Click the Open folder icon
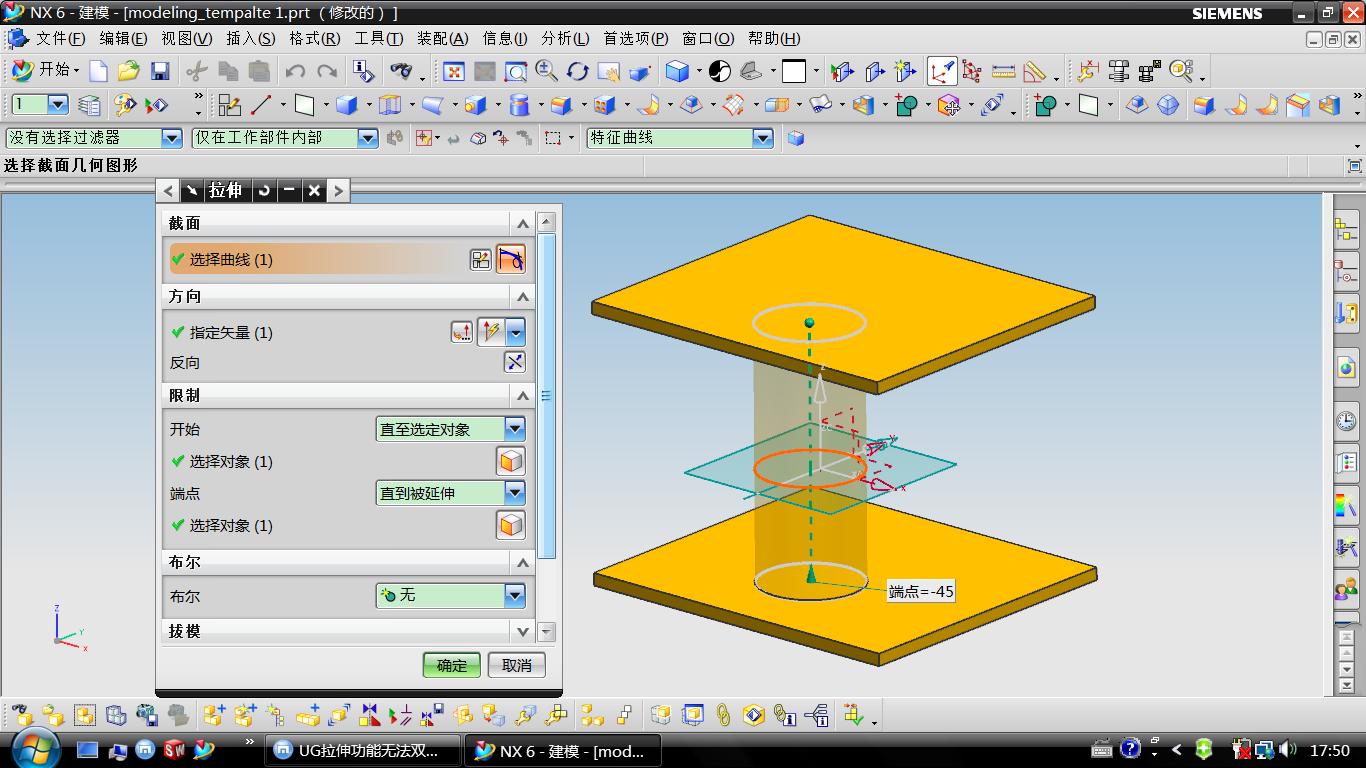The width and height of the screenshot is (1366, 768). pyautogui.click(x=128, y=71)
